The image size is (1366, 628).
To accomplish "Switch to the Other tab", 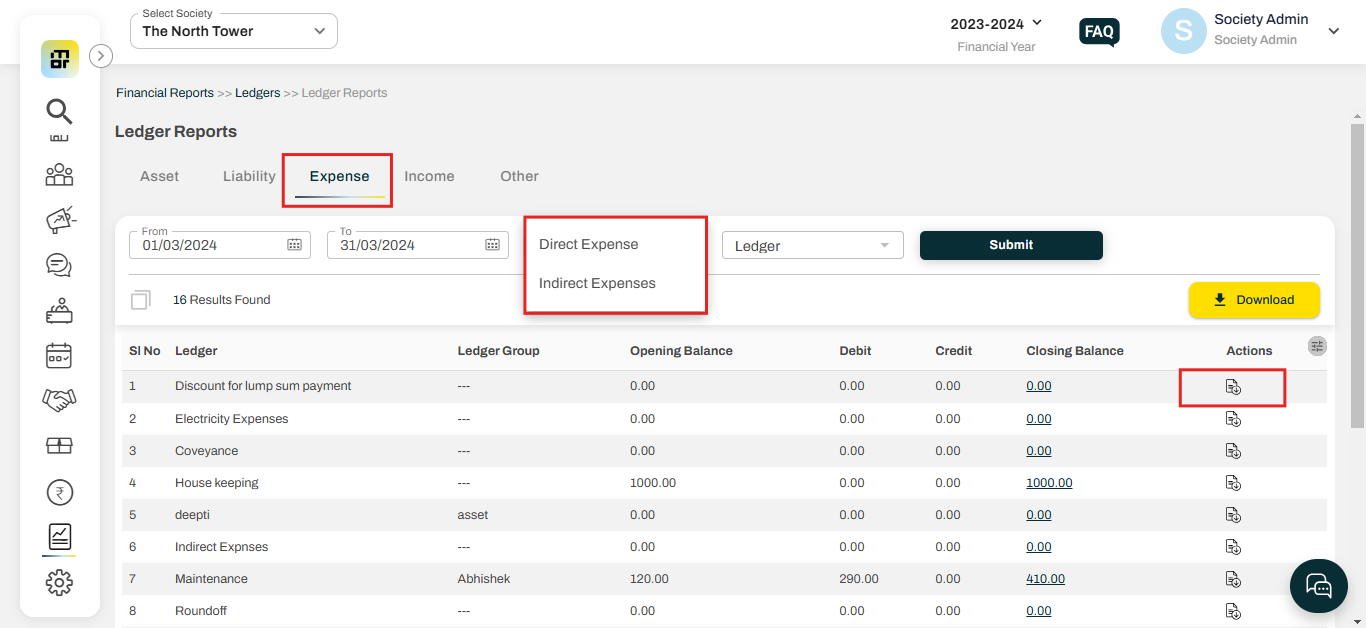I will pos(519,176).
